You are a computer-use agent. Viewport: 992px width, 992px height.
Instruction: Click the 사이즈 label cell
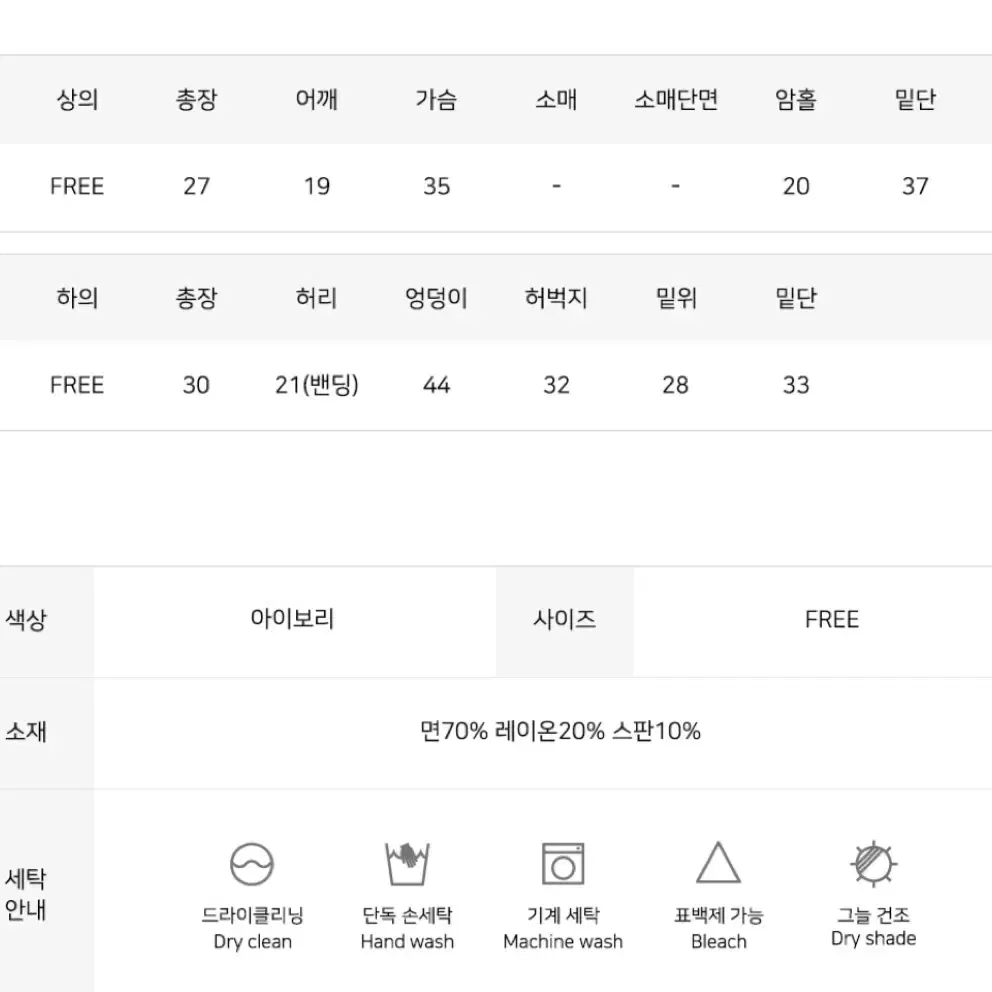pos(564,621)
